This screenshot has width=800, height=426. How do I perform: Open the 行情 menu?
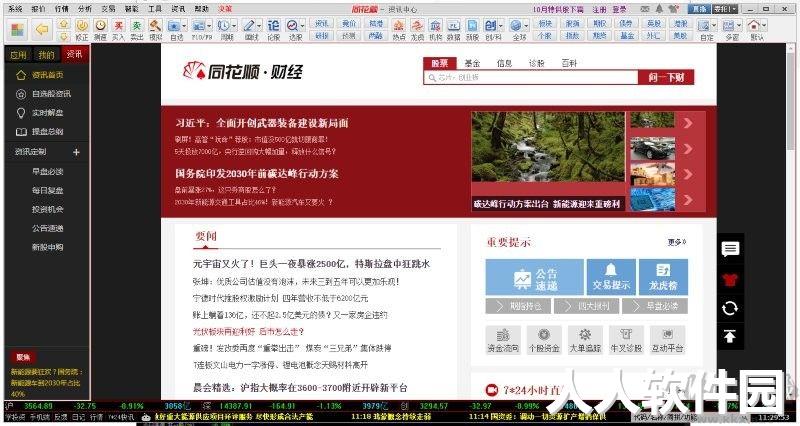(62, 9)
